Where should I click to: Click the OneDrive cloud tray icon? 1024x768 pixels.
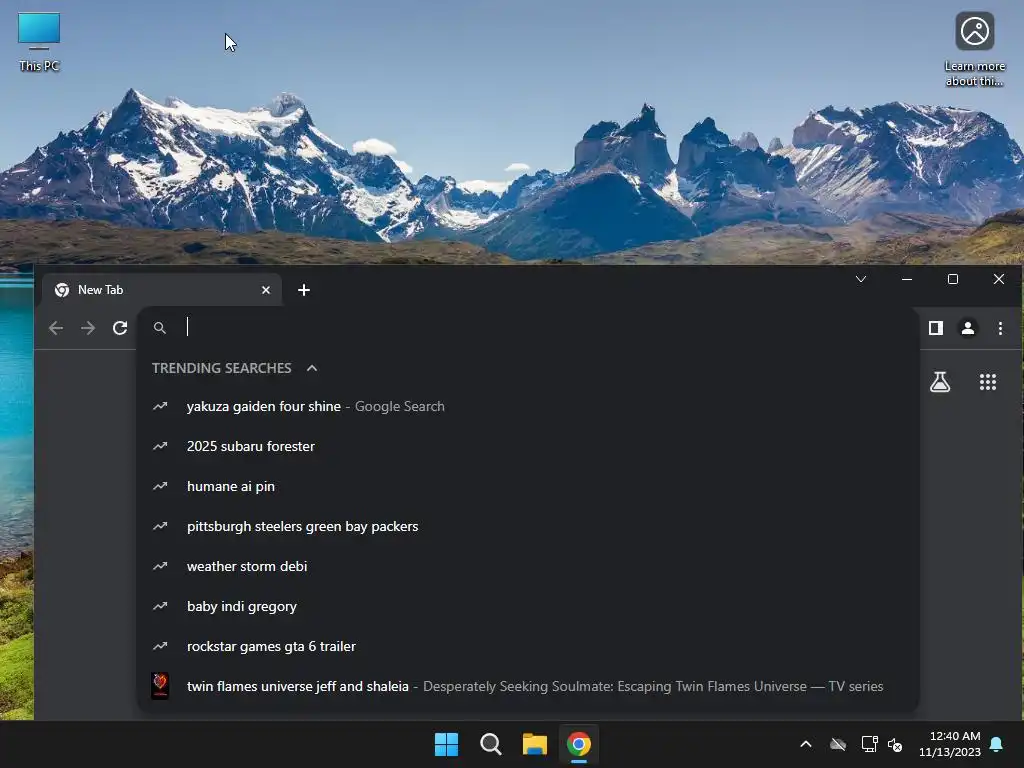[x=838, y=744]
